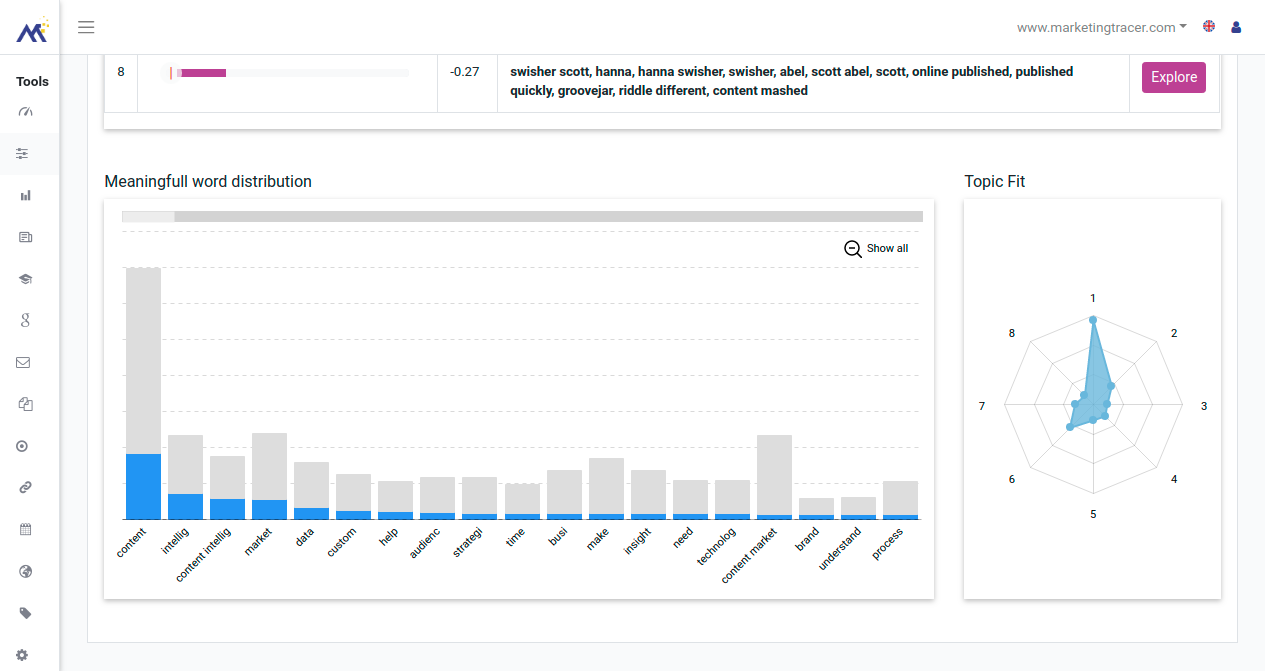Screen dimensions: 1265x671
Task: Open the dashboard speedometer tool
Action: point(26,111)
